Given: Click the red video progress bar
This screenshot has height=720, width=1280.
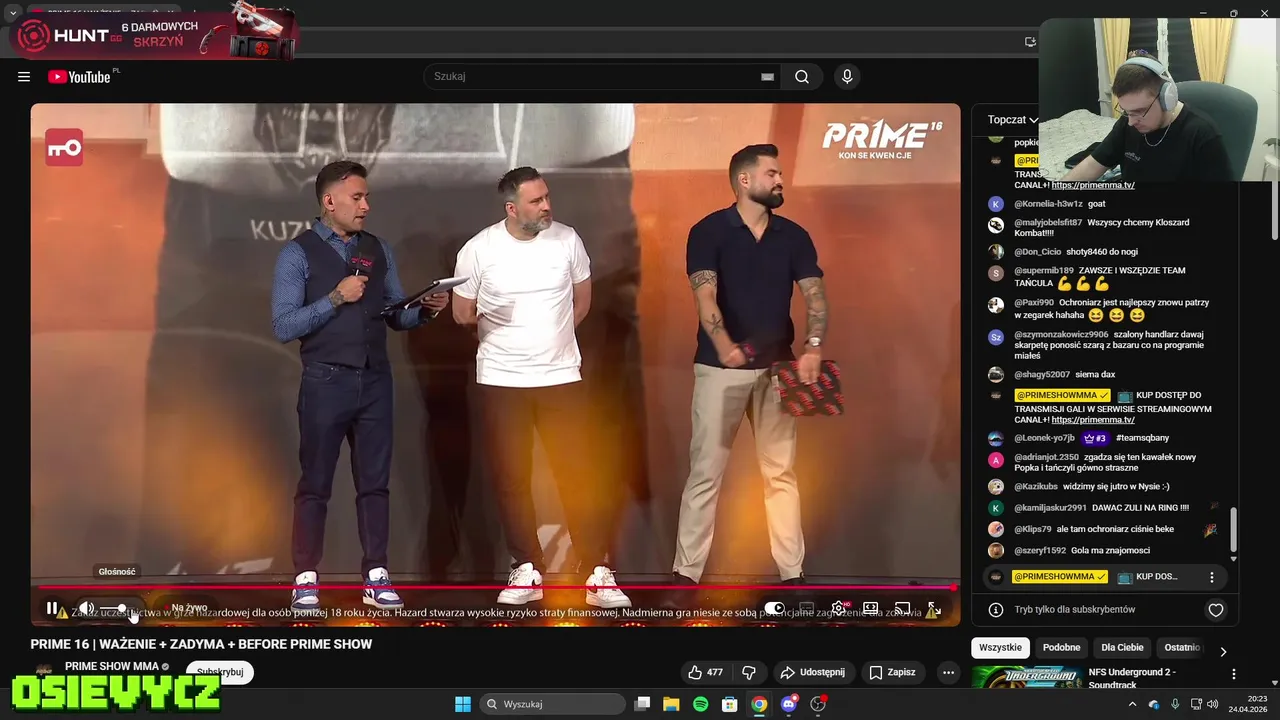Looking at the screenshot, I should [495, 588].
